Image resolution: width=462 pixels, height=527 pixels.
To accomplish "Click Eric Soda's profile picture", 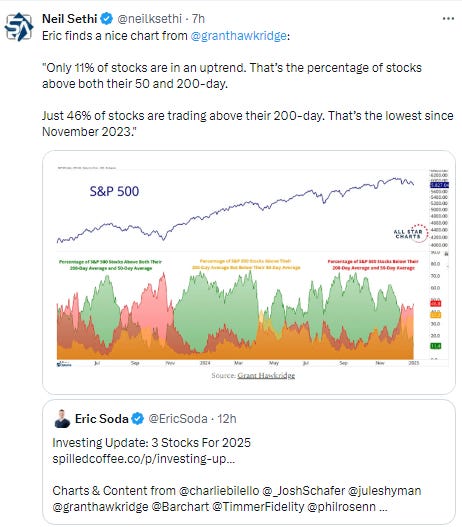I will click(x=62, y=419).
